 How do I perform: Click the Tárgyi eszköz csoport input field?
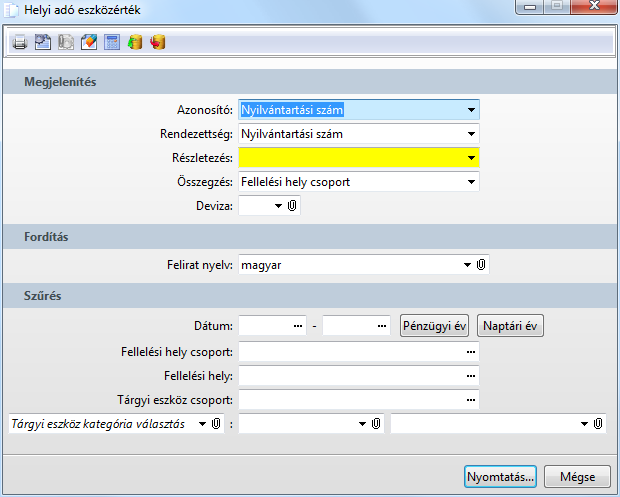pyautogui.click(x=359, y=400)
